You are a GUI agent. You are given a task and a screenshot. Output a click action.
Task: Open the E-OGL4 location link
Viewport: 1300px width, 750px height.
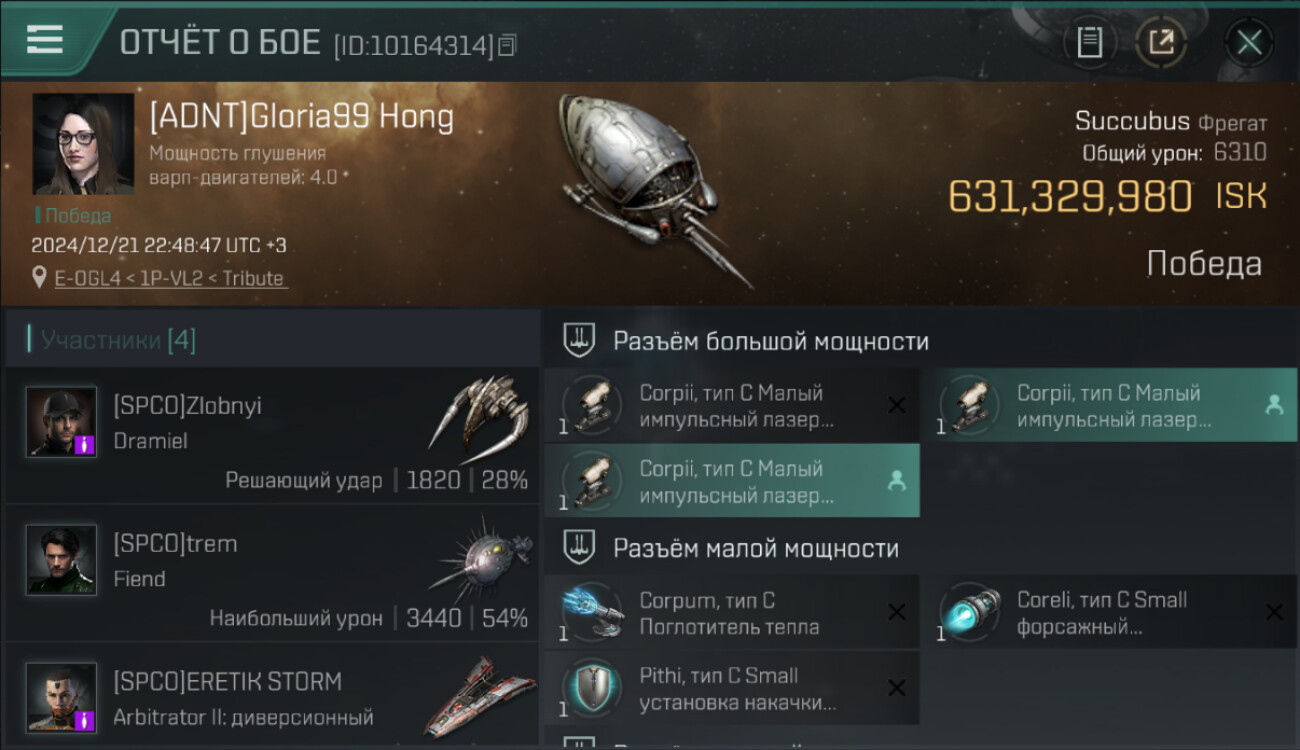(170, 278)
